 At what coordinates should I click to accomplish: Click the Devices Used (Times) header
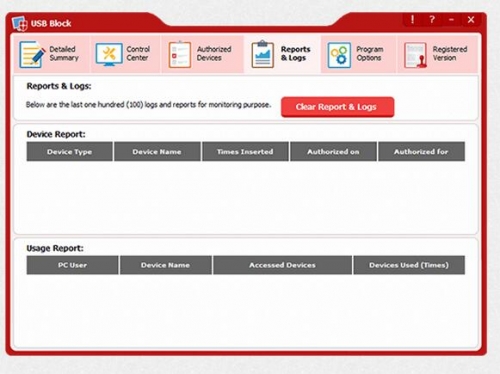(x=409, y=265)
